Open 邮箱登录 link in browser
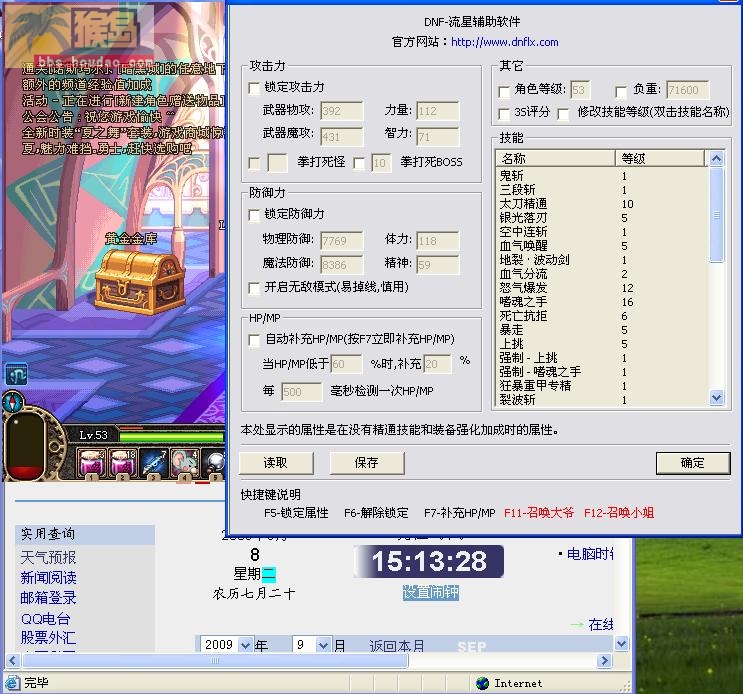Screen dimensions: 743x694 coord(48,598)
